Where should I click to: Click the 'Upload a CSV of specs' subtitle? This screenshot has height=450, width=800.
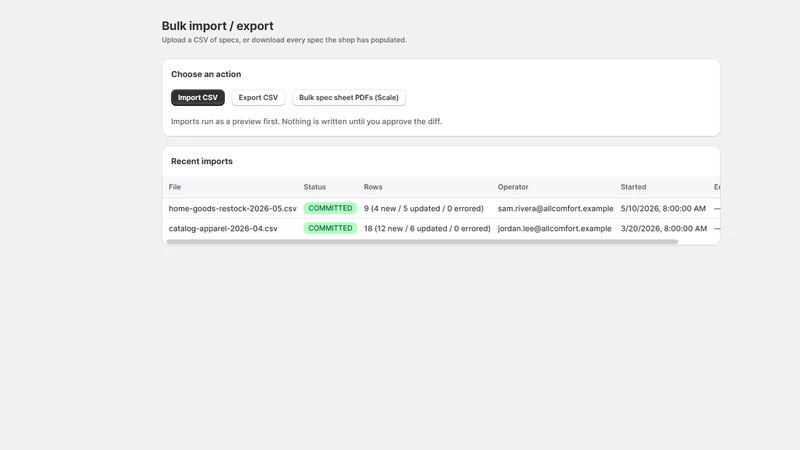click(x=284, y=40)
